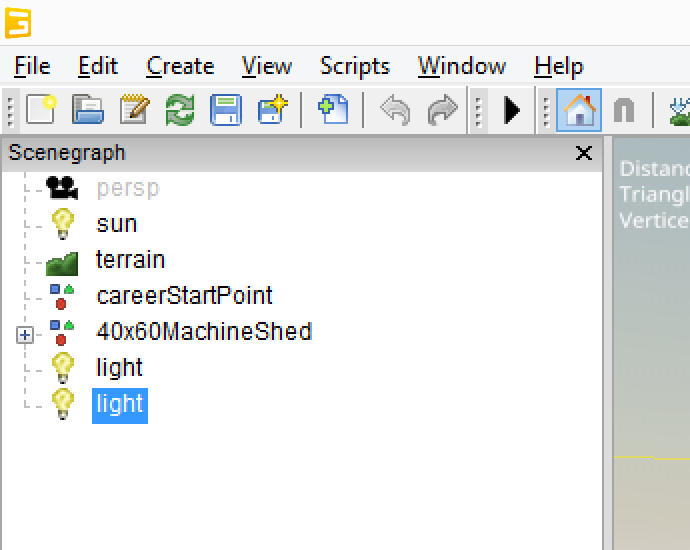This screenshot has height=550, width=690.
Task: Click the Open file folder icon
Action: [88, 110]
